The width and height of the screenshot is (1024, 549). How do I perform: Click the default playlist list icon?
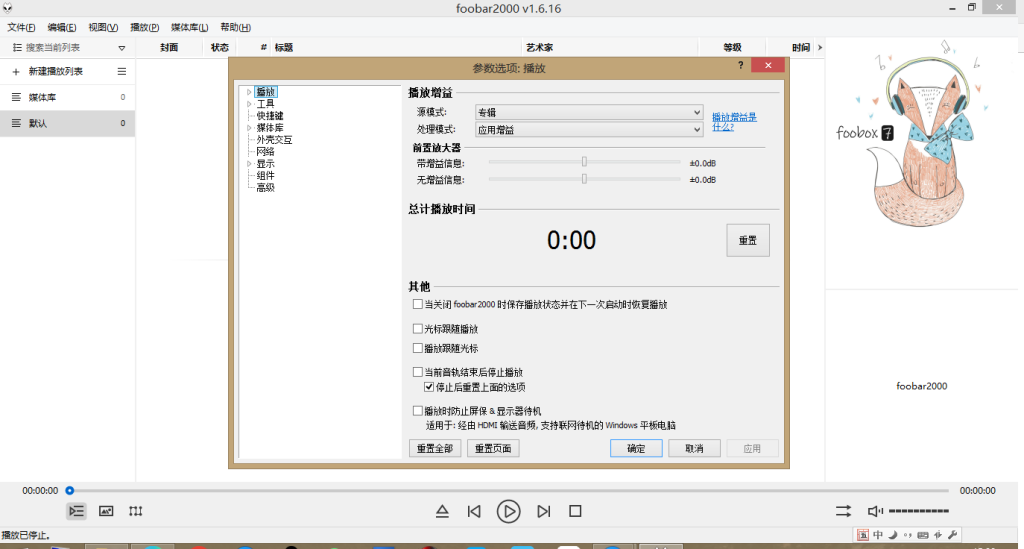point(16,123)
